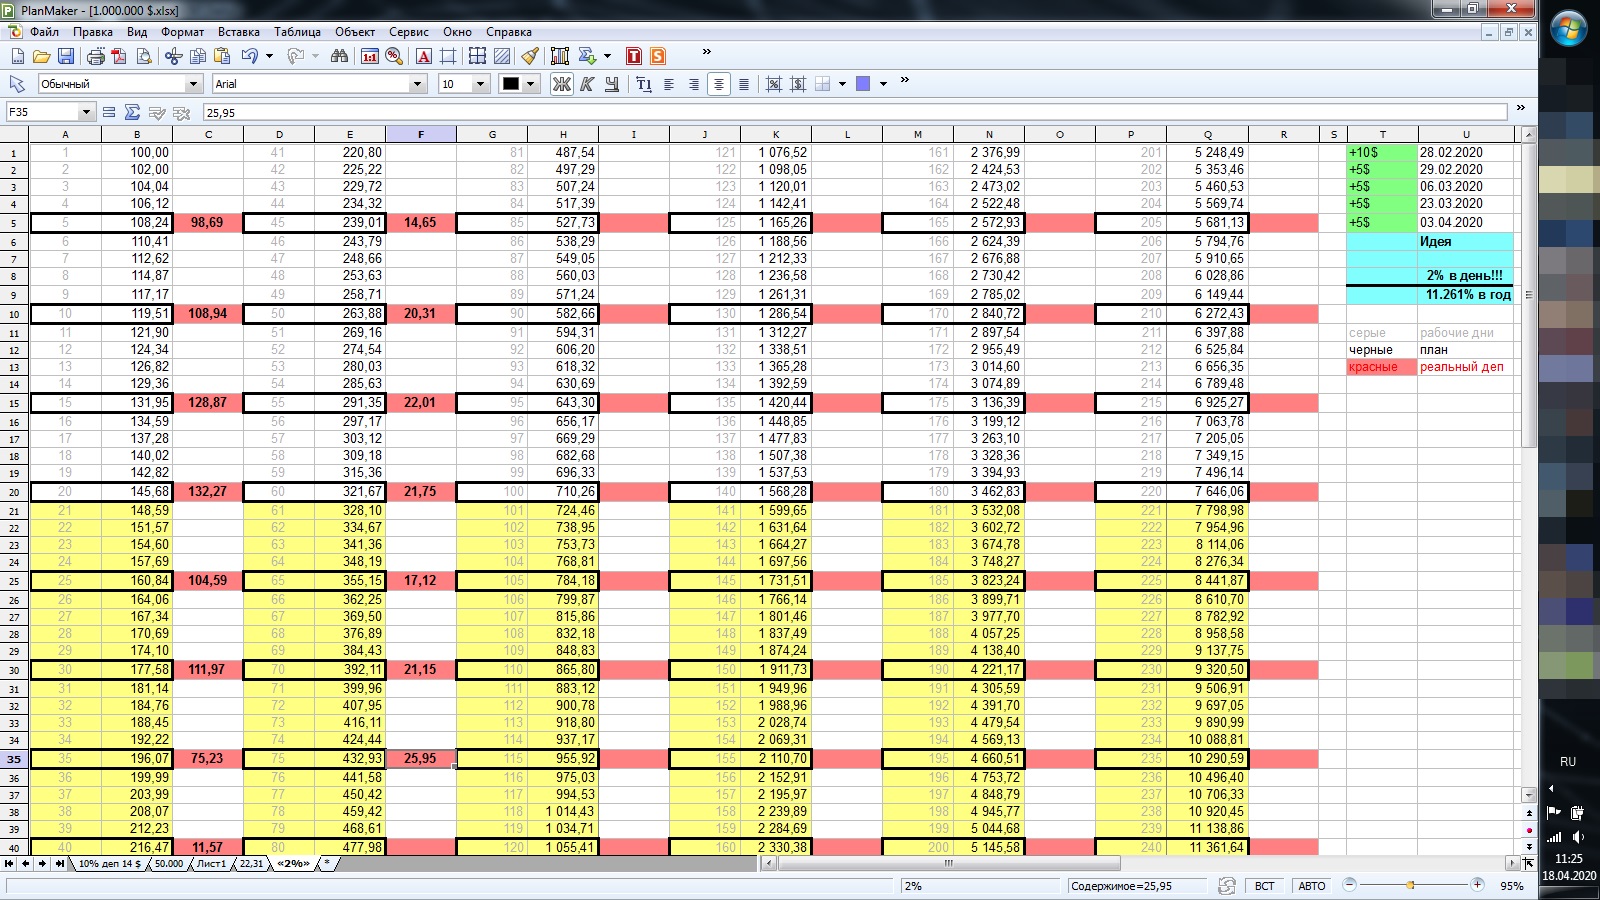This screenshot has width=1600, height=900.
Task: Click the Save document icon
Action: pos(66,56)
